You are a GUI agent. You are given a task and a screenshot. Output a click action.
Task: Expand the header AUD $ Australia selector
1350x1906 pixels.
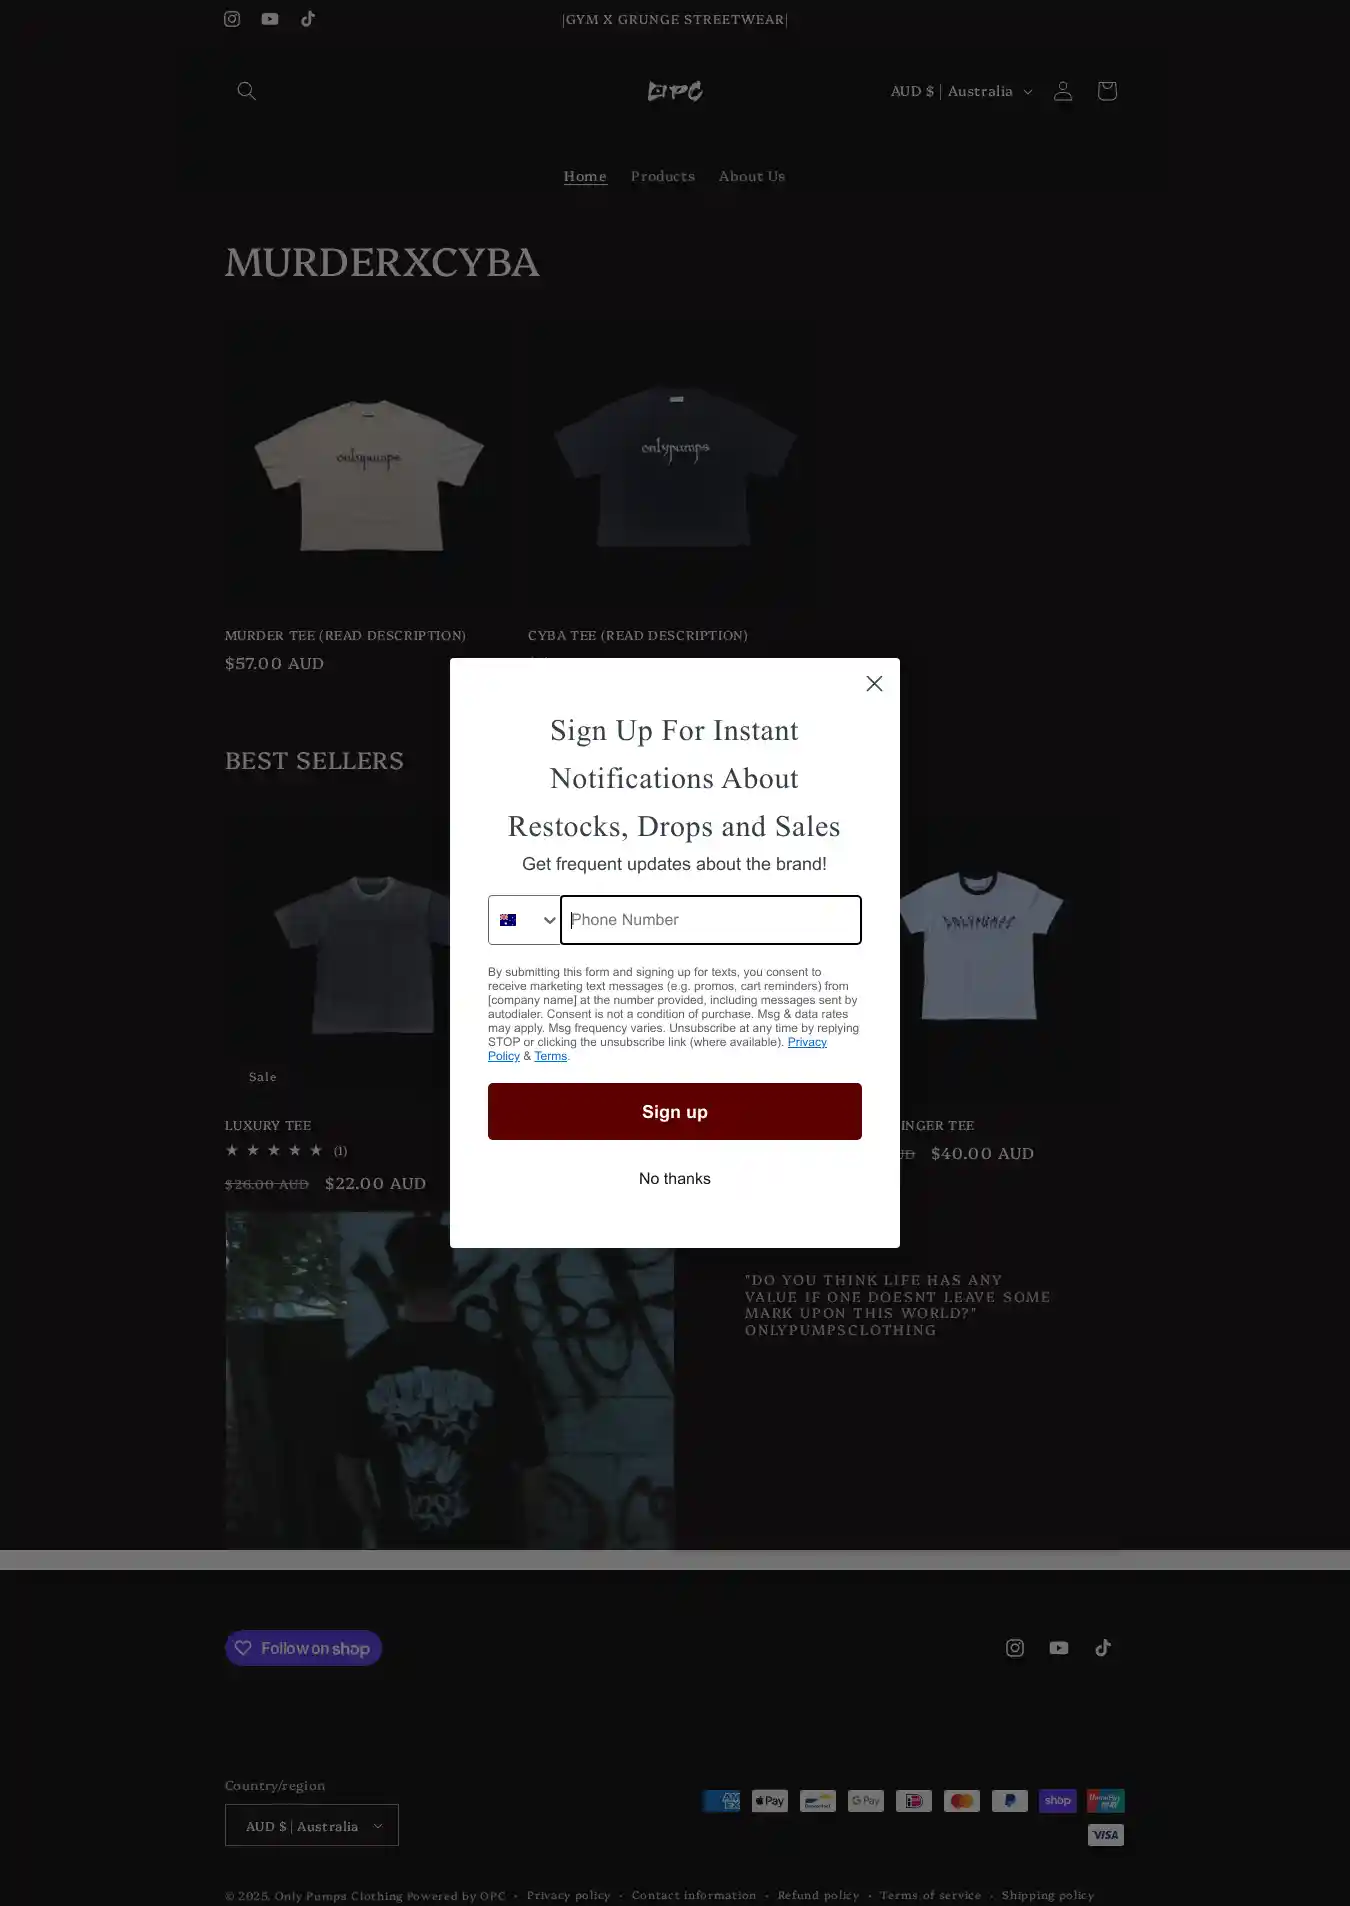(961, 91)
